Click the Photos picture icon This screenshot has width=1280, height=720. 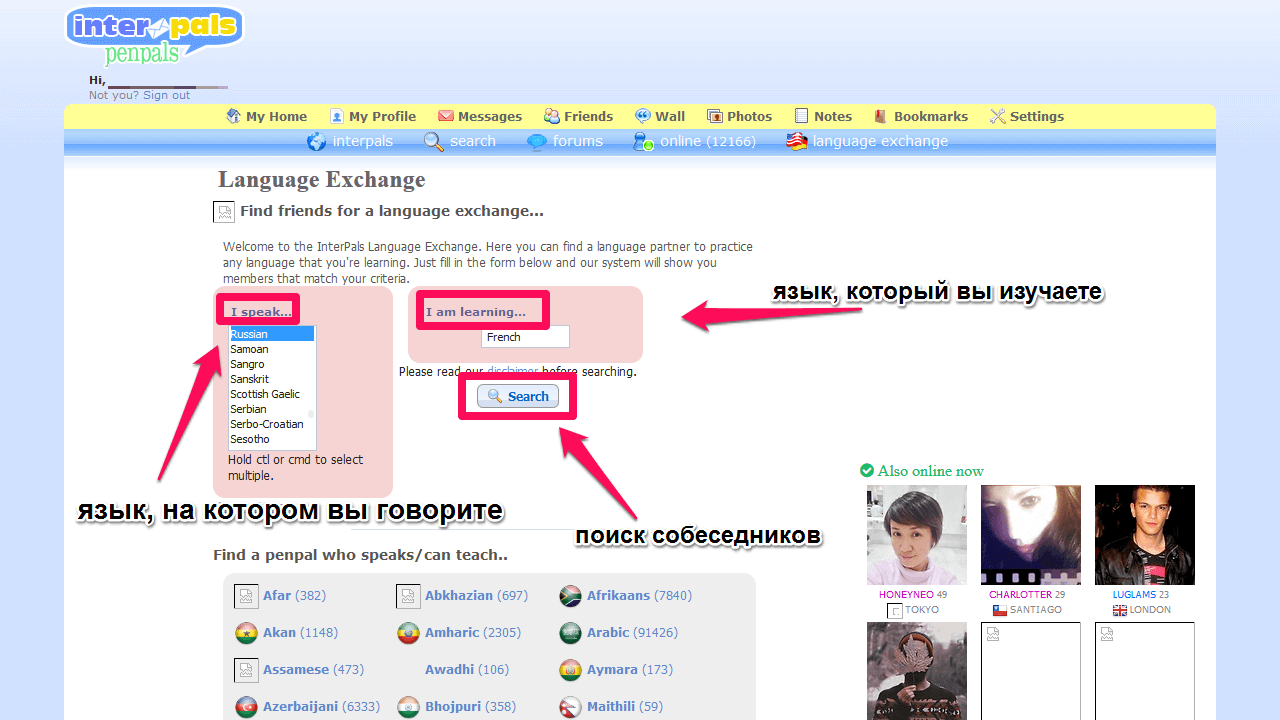715,116
